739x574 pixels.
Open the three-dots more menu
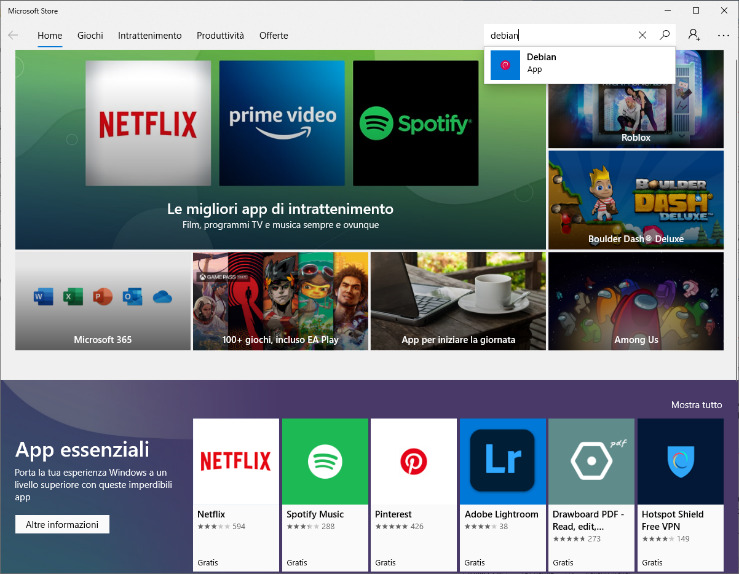pyautogui.click(x=723, y=35)
